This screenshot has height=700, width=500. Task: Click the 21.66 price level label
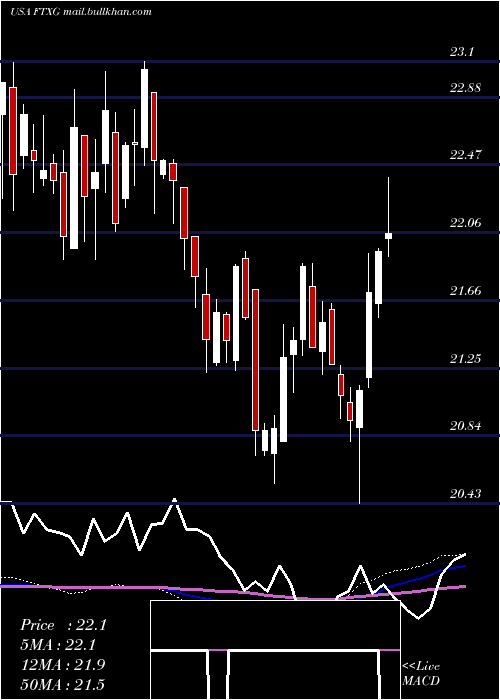tap(466, 291)
